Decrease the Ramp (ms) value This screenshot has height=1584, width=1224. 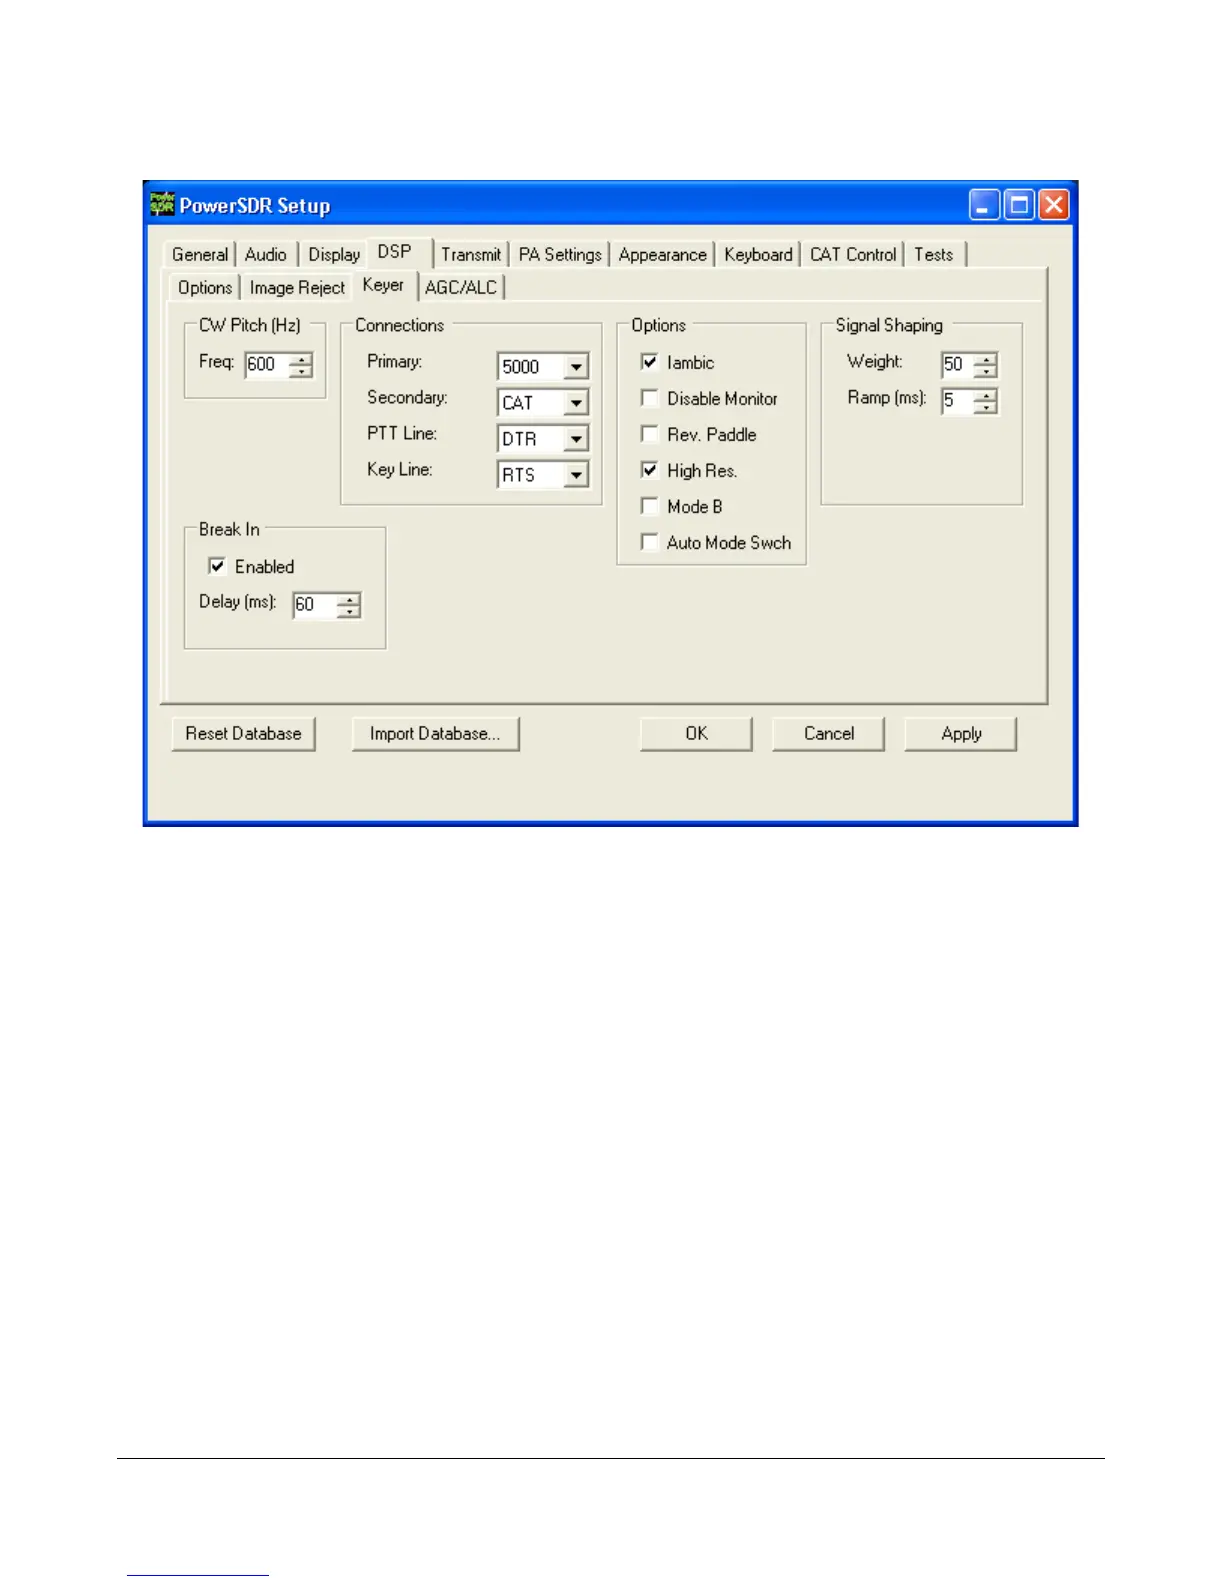(985, 407)
